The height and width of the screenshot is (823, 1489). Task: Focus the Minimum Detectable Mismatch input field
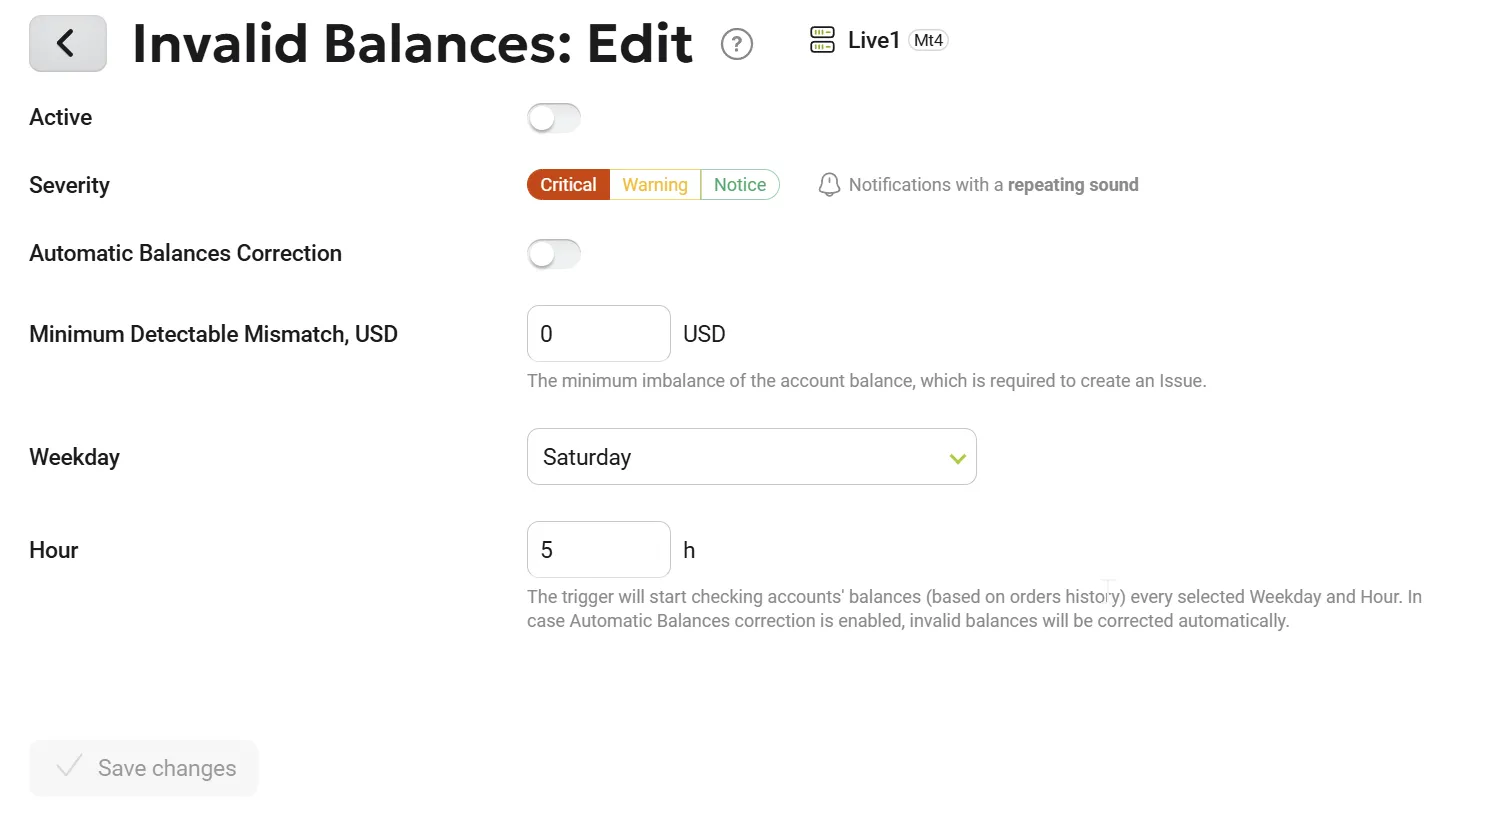599,334
